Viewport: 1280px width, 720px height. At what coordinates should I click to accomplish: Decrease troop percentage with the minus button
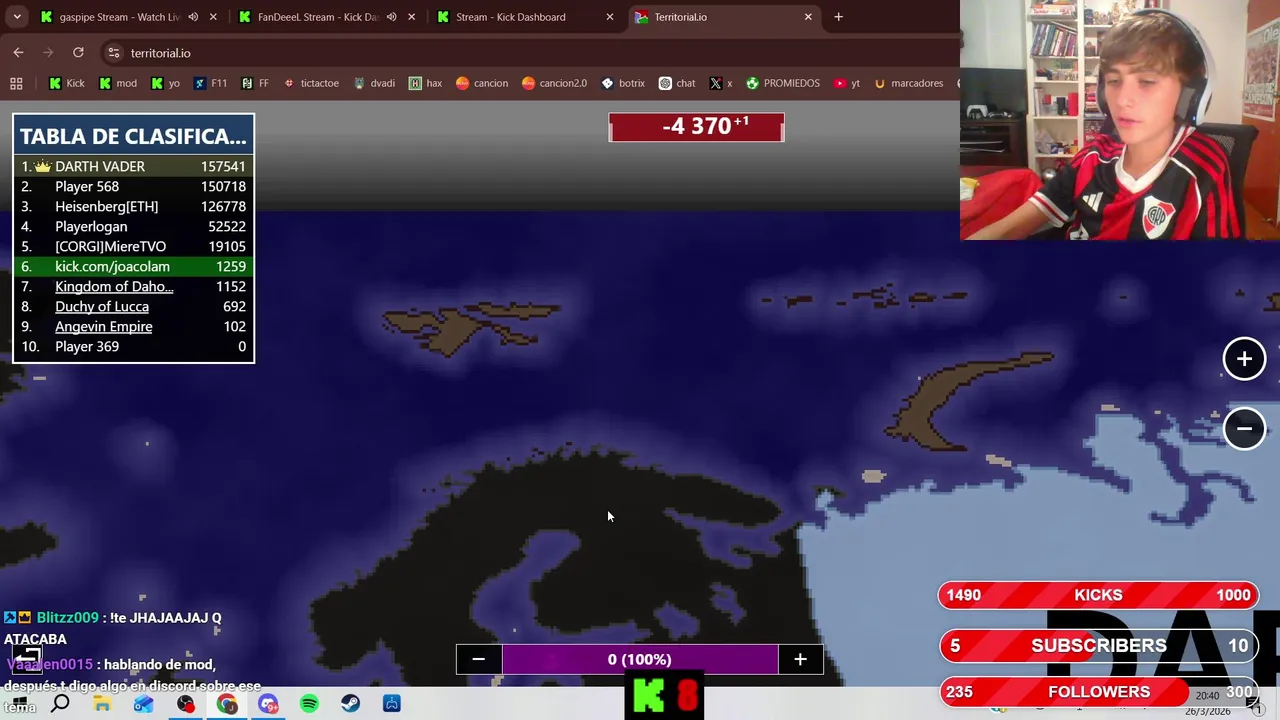coord(479,659)
